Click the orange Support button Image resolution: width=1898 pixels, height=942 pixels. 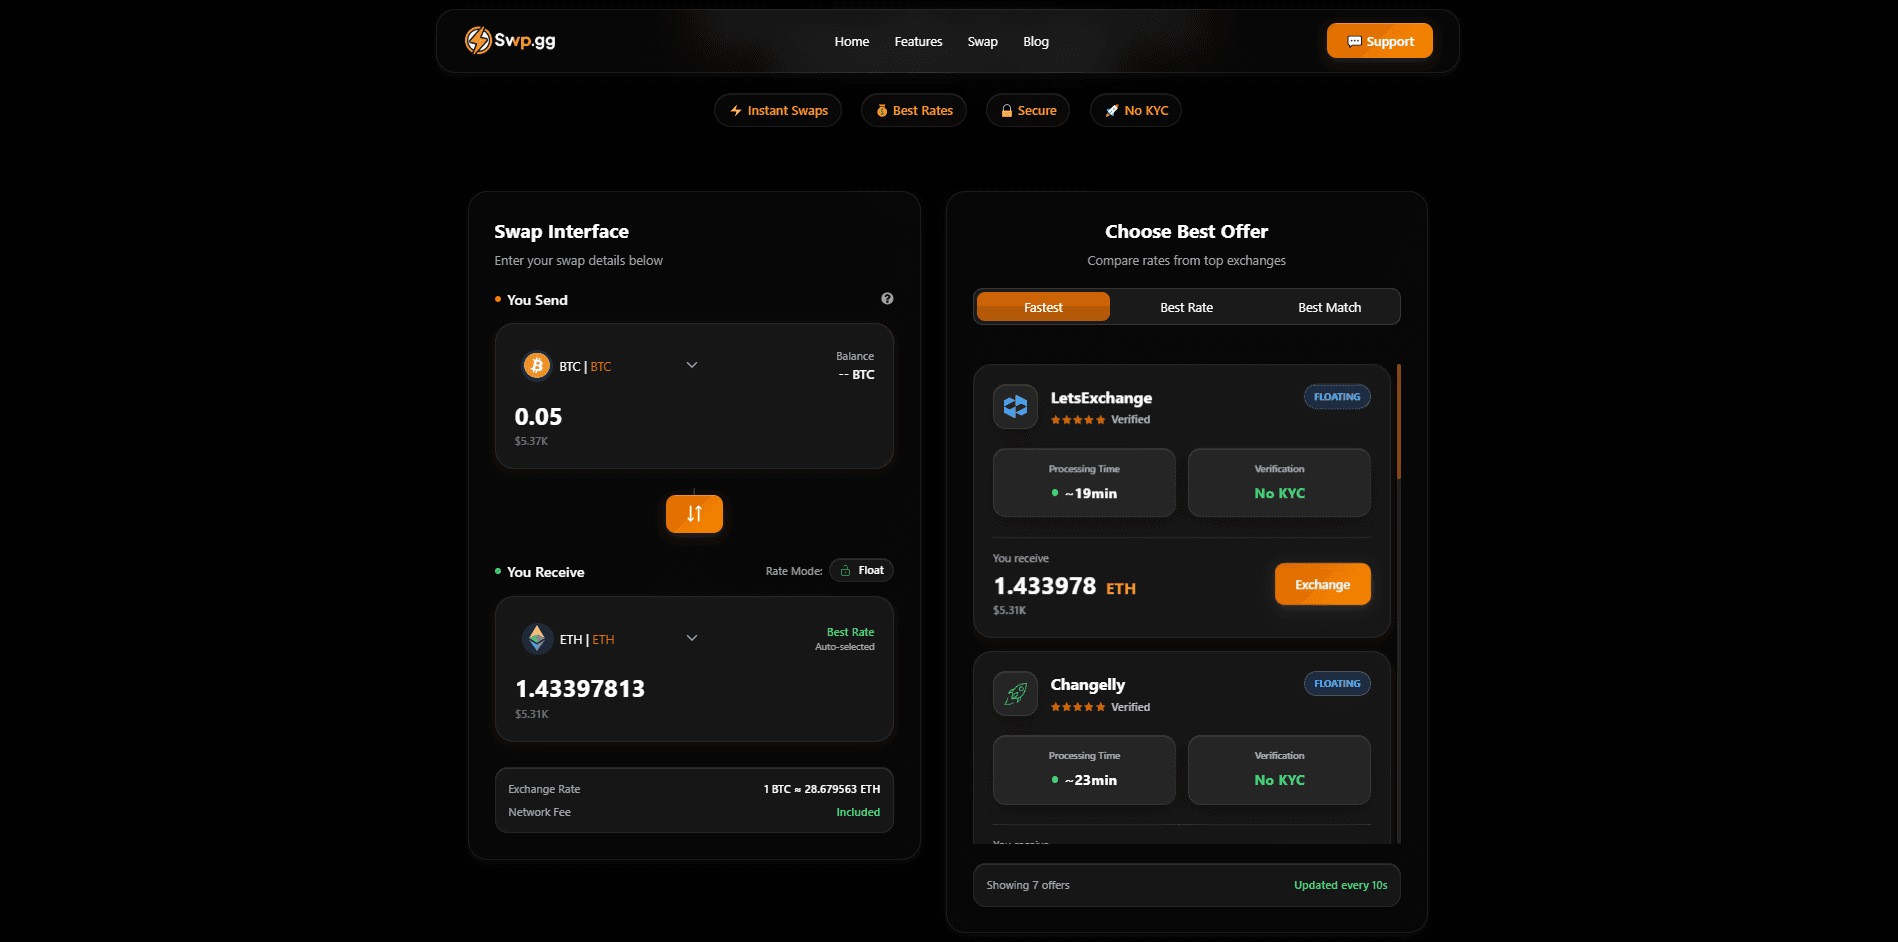coord(1379,41)
